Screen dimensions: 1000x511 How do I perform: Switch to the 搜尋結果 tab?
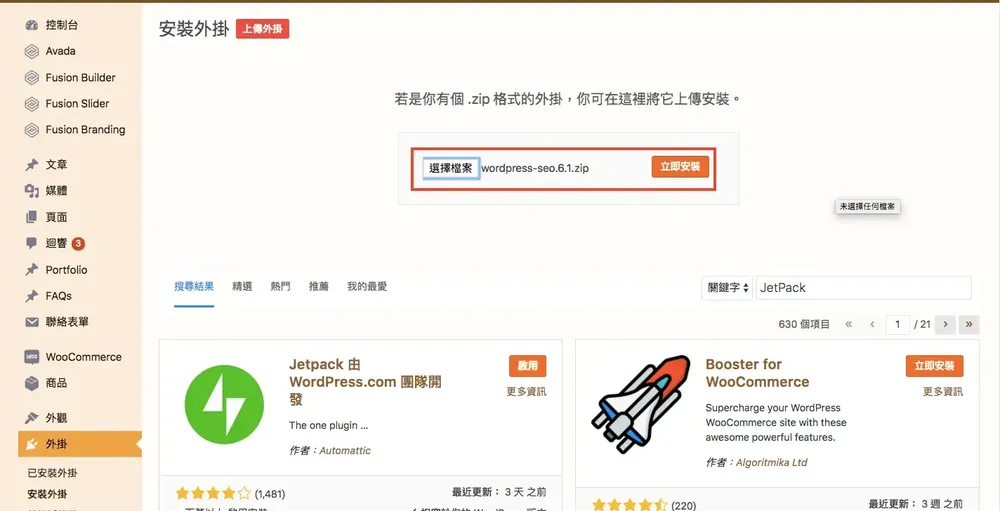coord(194,286)
